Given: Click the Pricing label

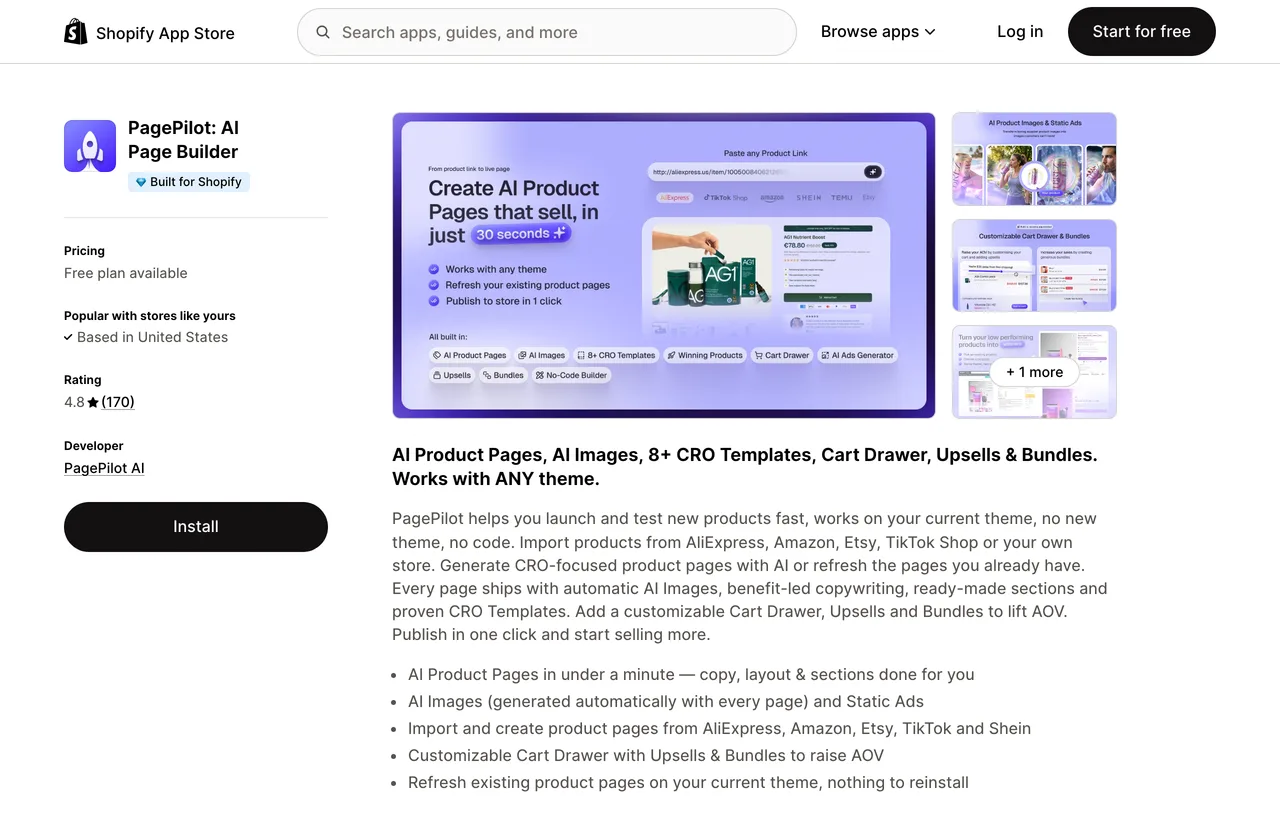Looking at the screenshot, I should (x=84, y=251).
